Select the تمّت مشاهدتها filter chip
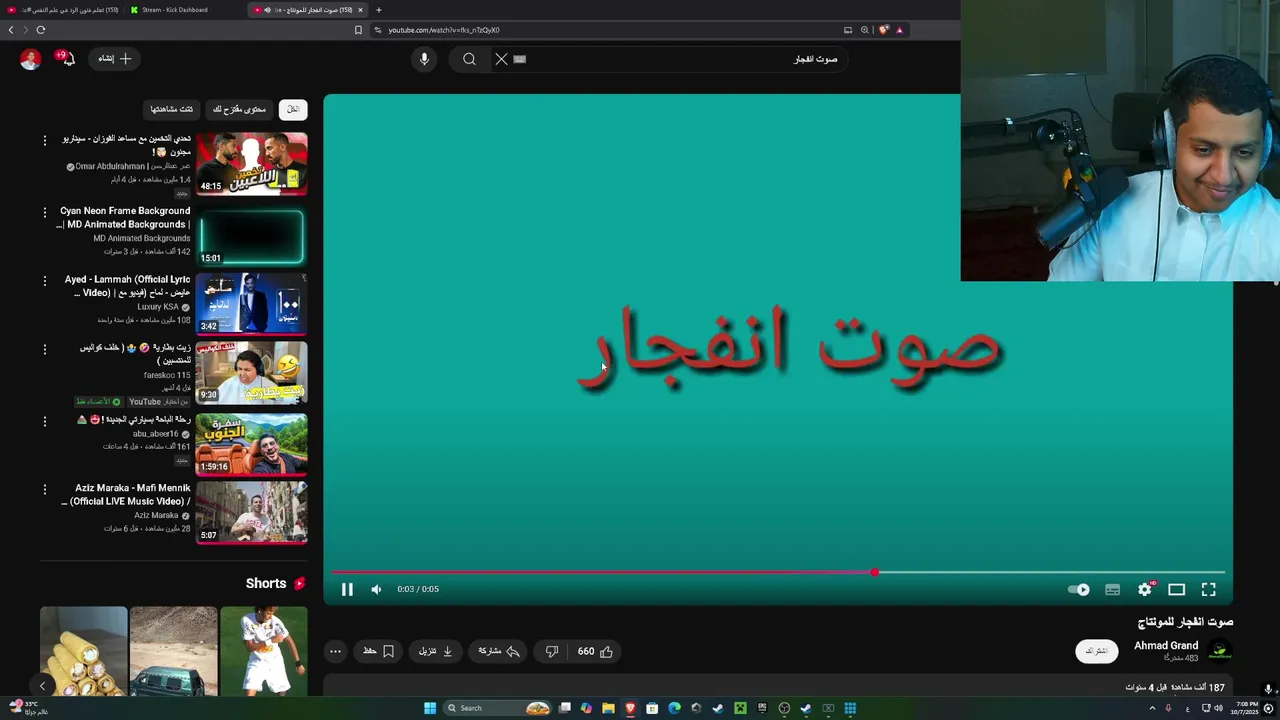 172,109
